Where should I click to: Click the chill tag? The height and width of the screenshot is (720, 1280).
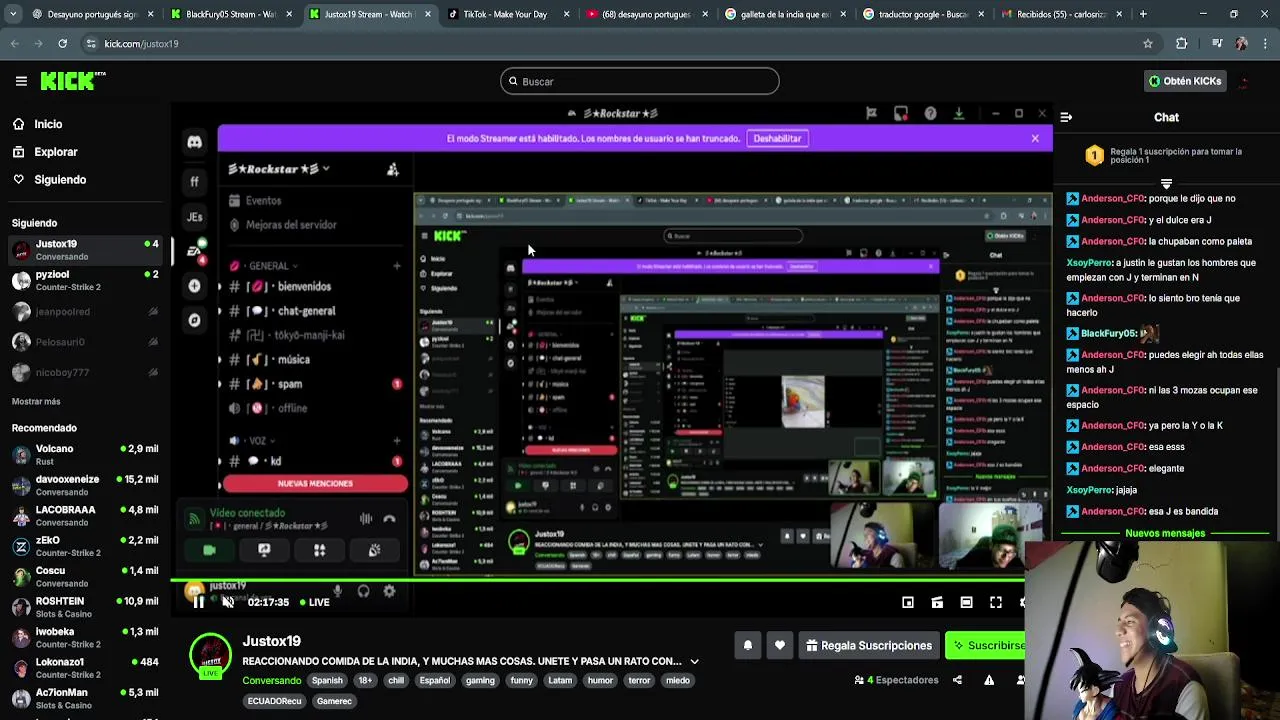point(396,681)
